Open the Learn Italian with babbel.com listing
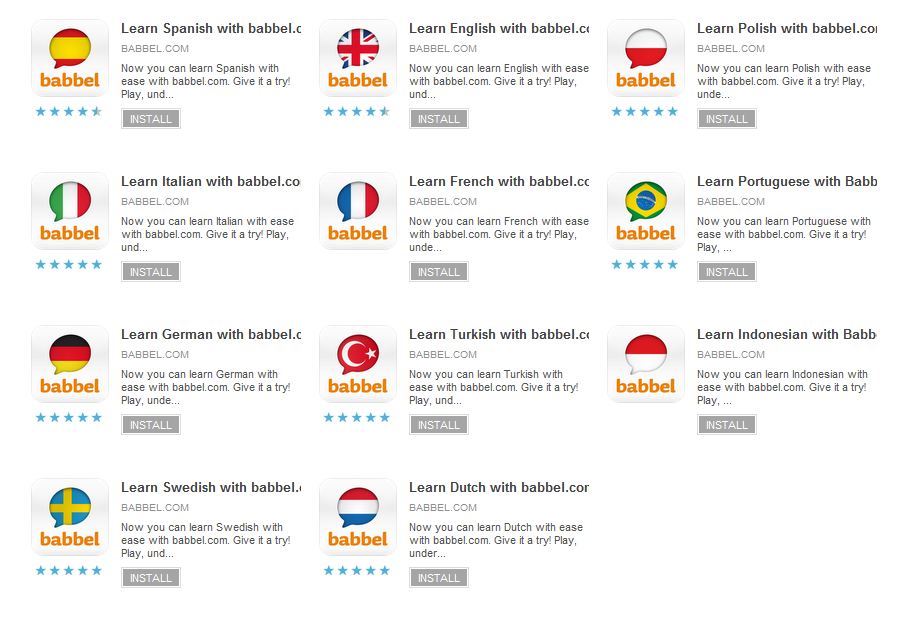The width and height of the screenshot is (904, 617). pyautogui.click(x=209, y=181)
